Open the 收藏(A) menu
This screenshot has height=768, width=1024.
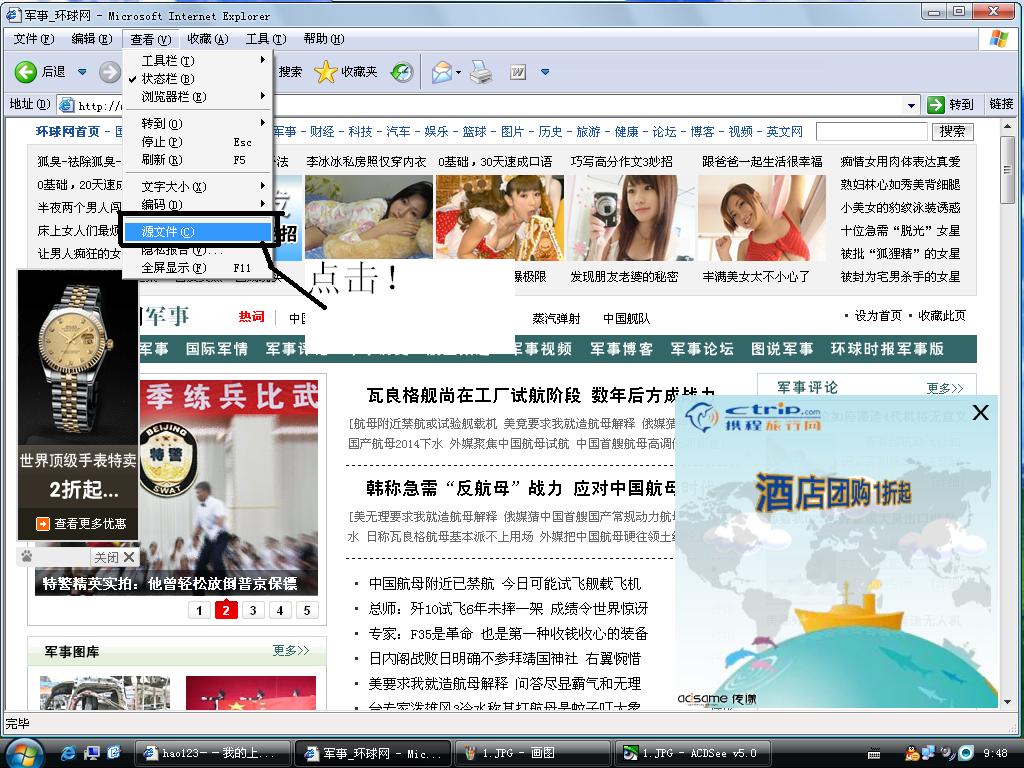[208, 39]
